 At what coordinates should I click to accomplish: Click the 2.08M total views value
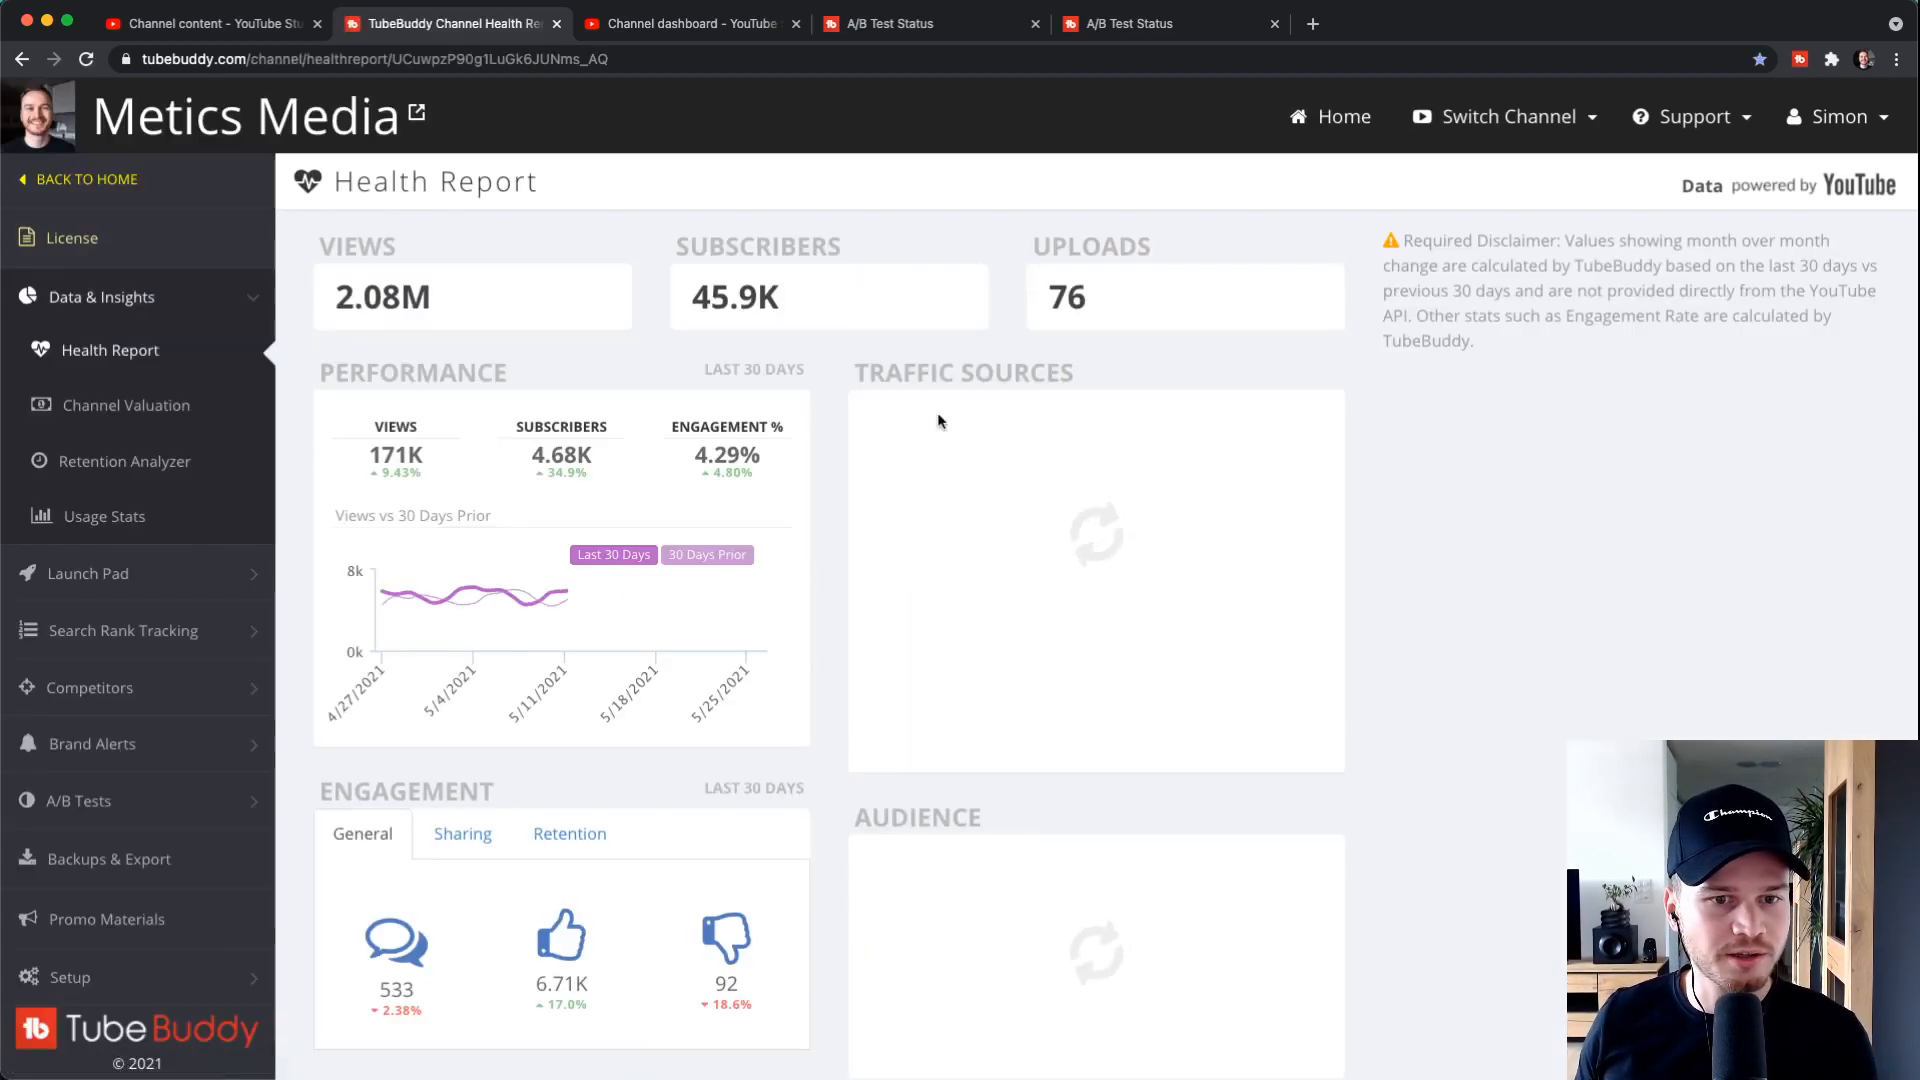pyautogui.click(x=382, y=296)
